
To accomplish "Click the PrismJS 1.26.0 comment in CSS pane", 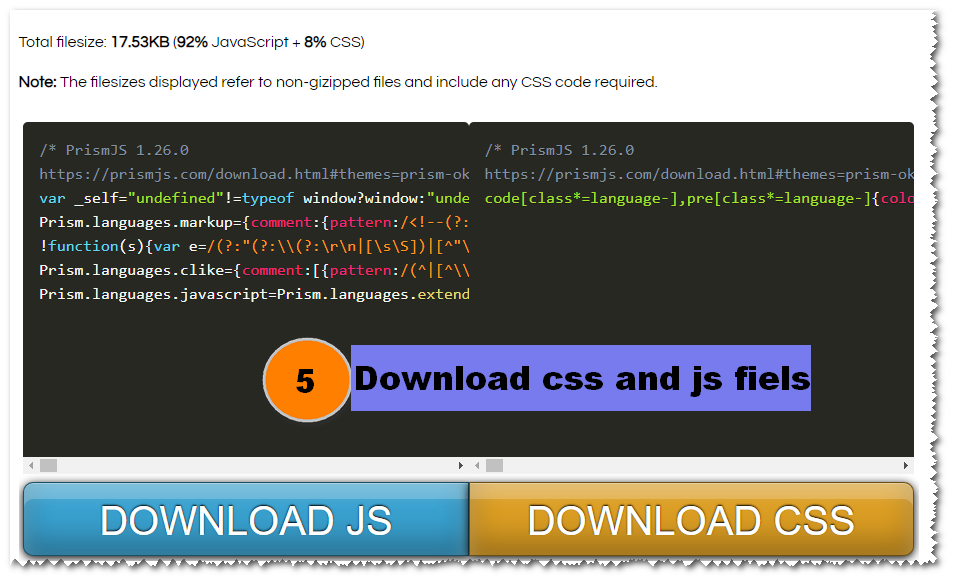I will [559, 150].
